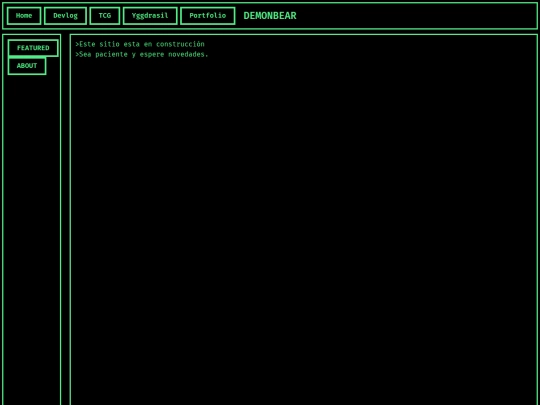Go to the Devlog page
540x405 pixels.
click(65, 16)
